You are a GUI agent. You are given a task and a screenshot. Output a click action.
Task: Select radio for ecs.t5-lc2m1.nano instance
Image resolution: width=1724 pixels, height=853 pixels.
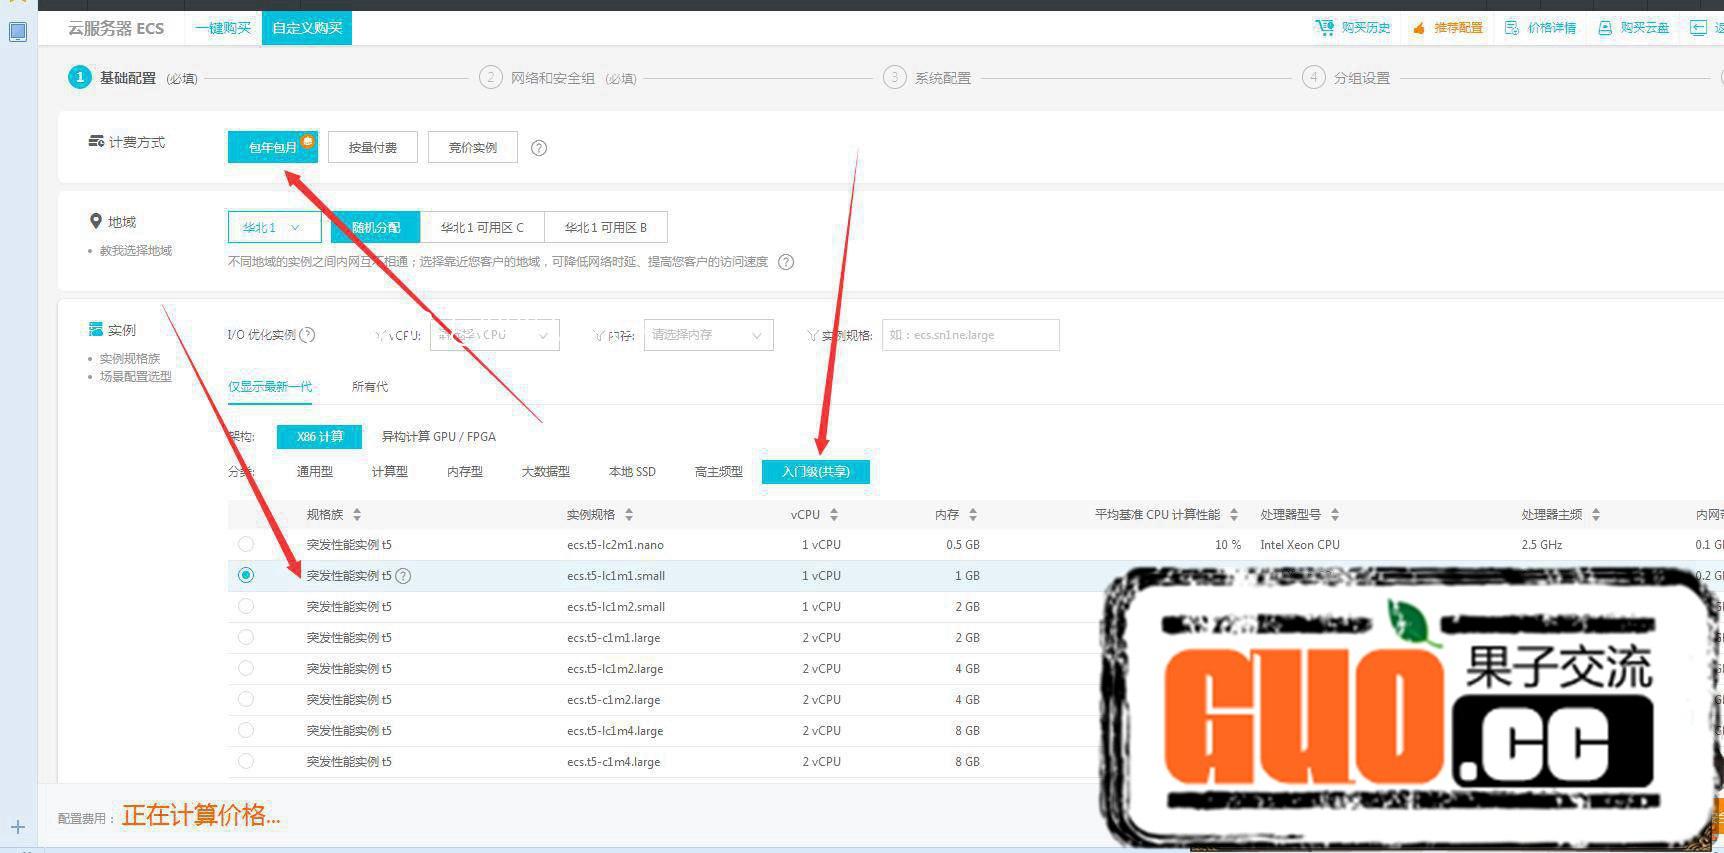coord(246,545)
